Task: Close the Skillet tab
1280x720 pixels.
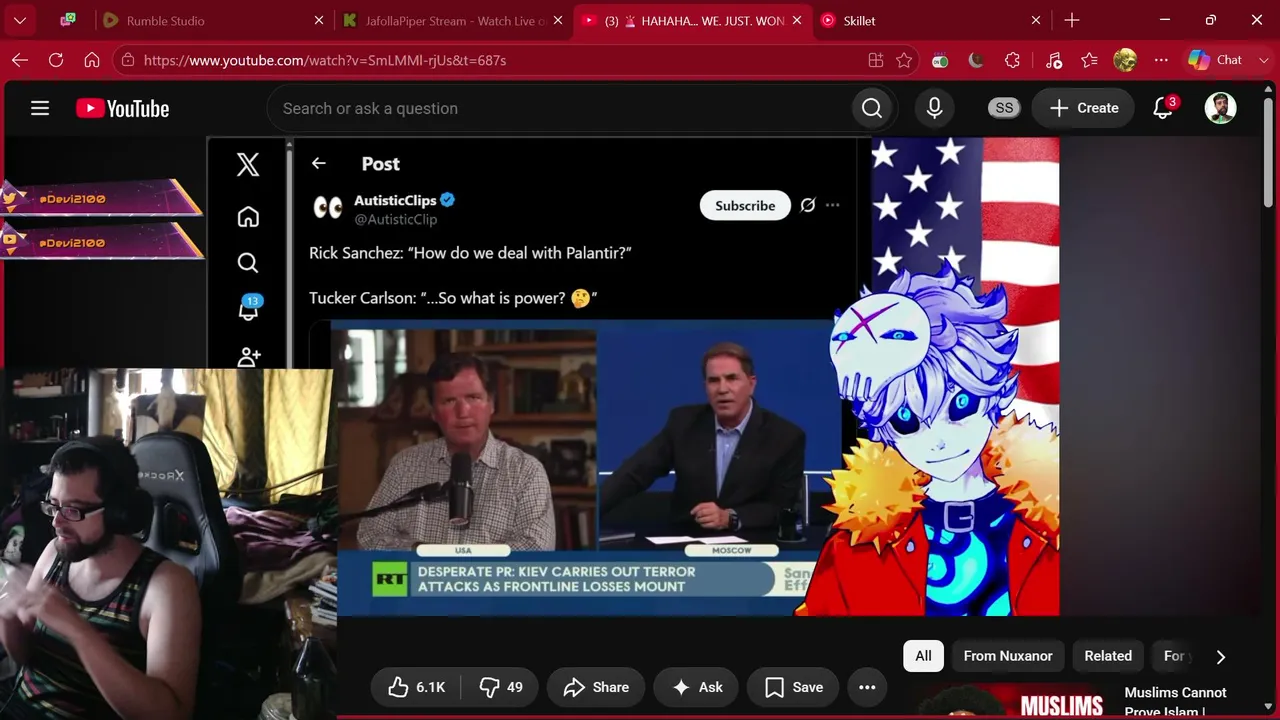Action: click(1036, 20)
